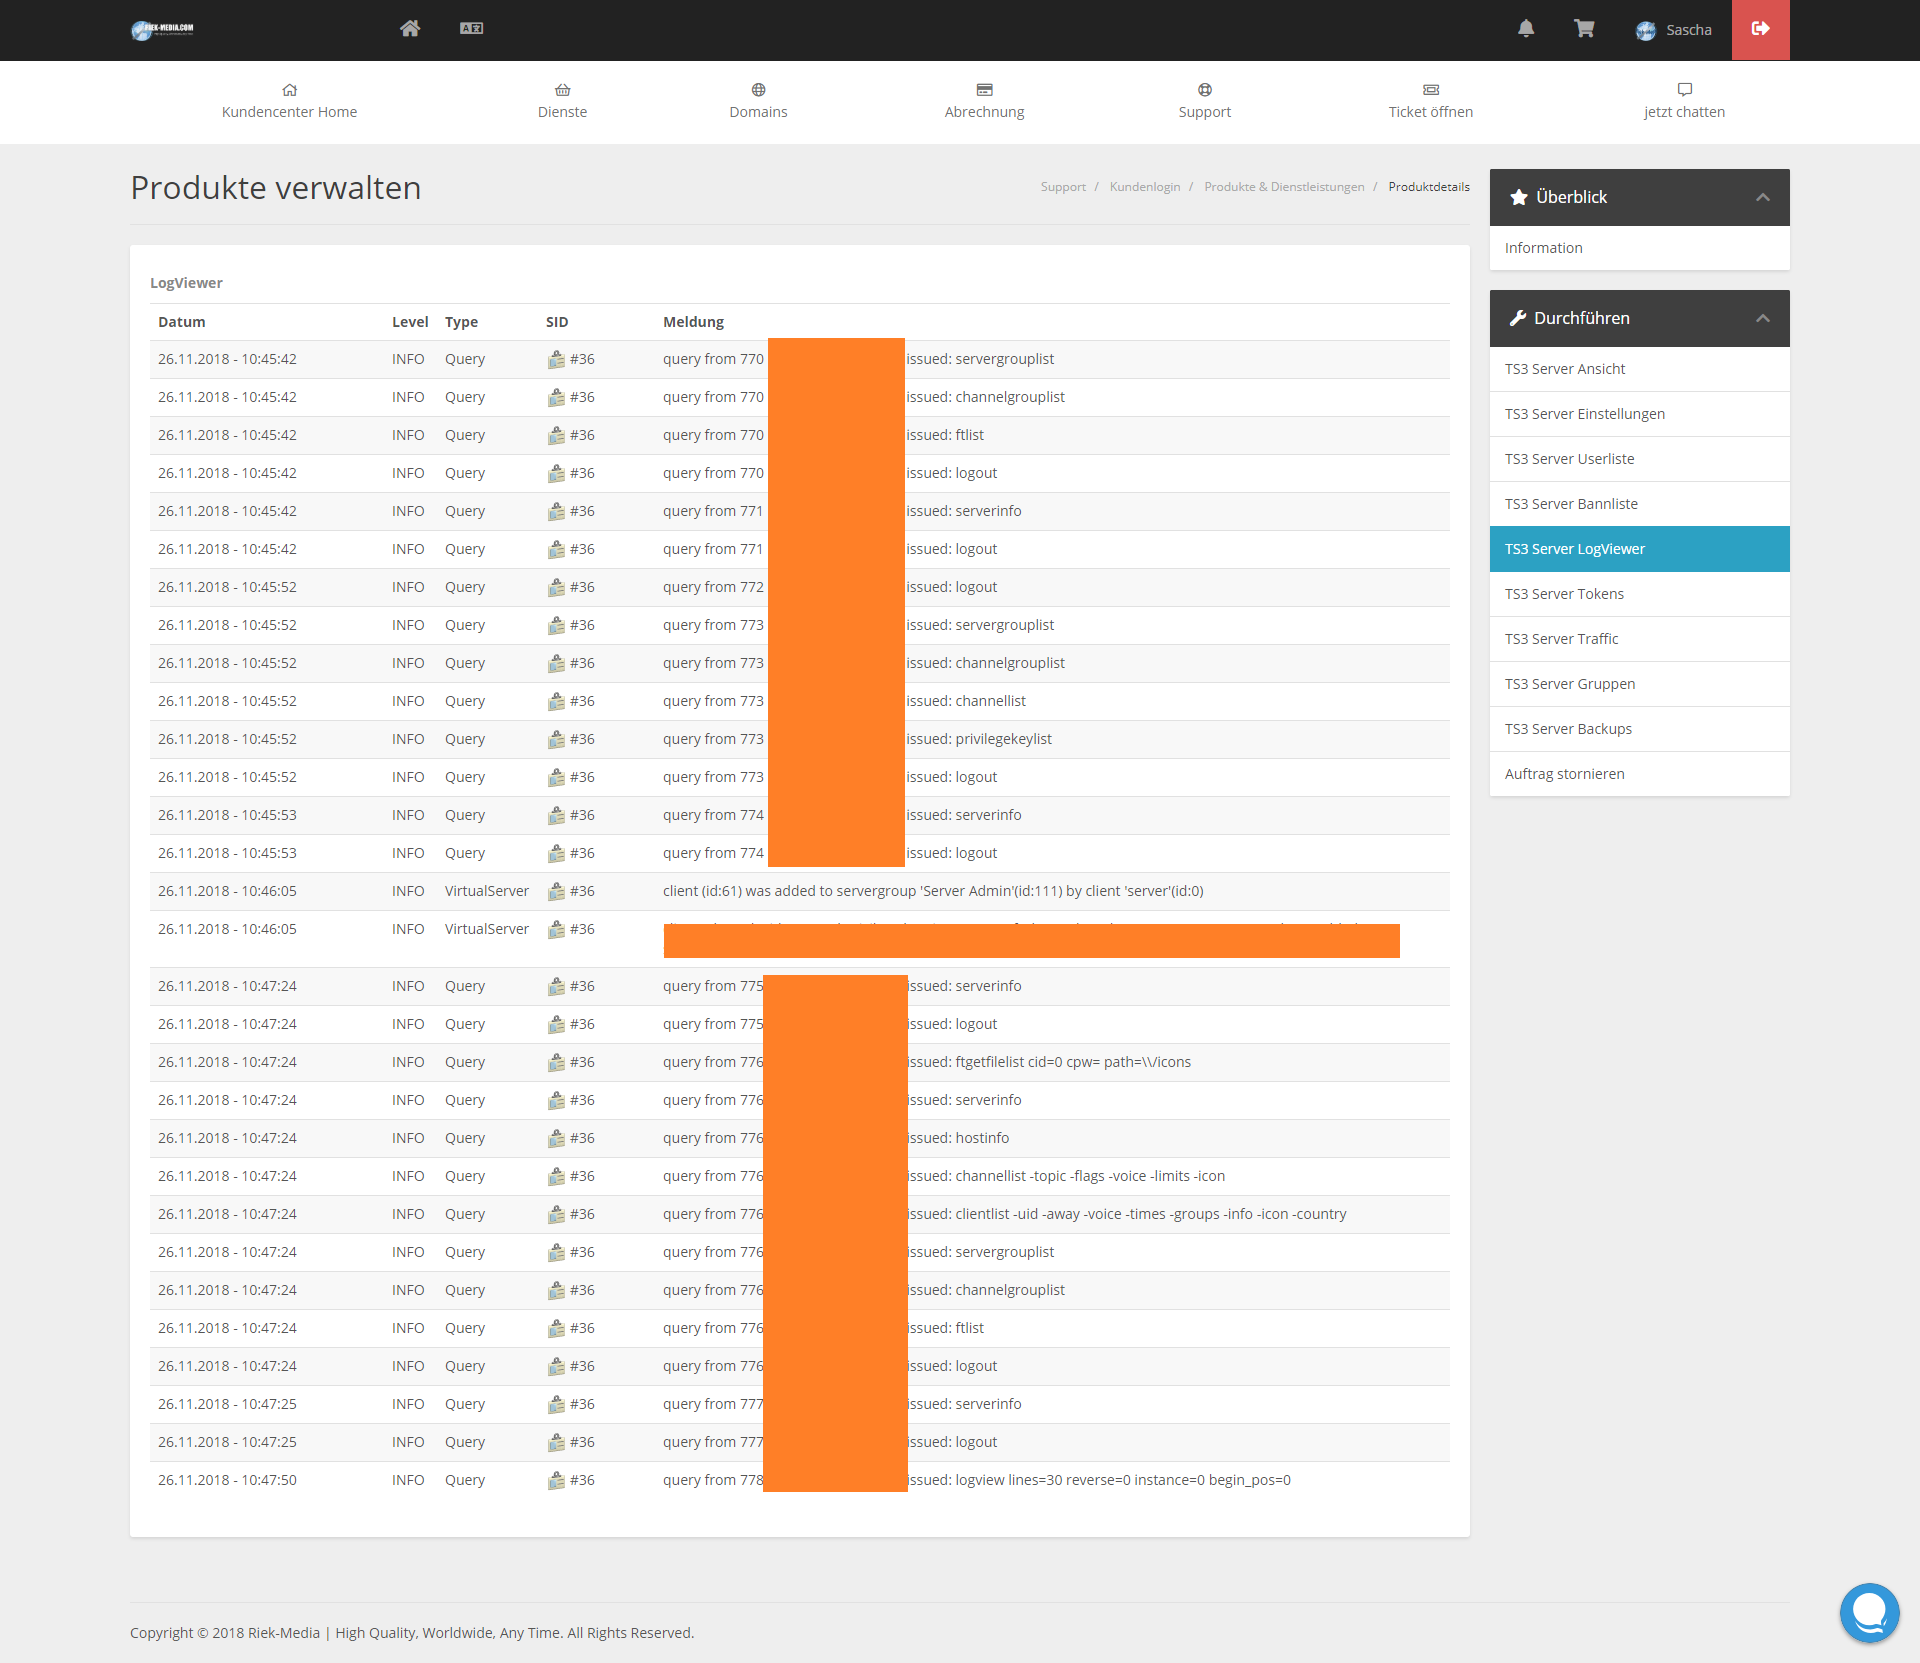This screenshot has height=1663, width=1920.
Task: Open the live chat bubble
Action: point(1868,1612)
